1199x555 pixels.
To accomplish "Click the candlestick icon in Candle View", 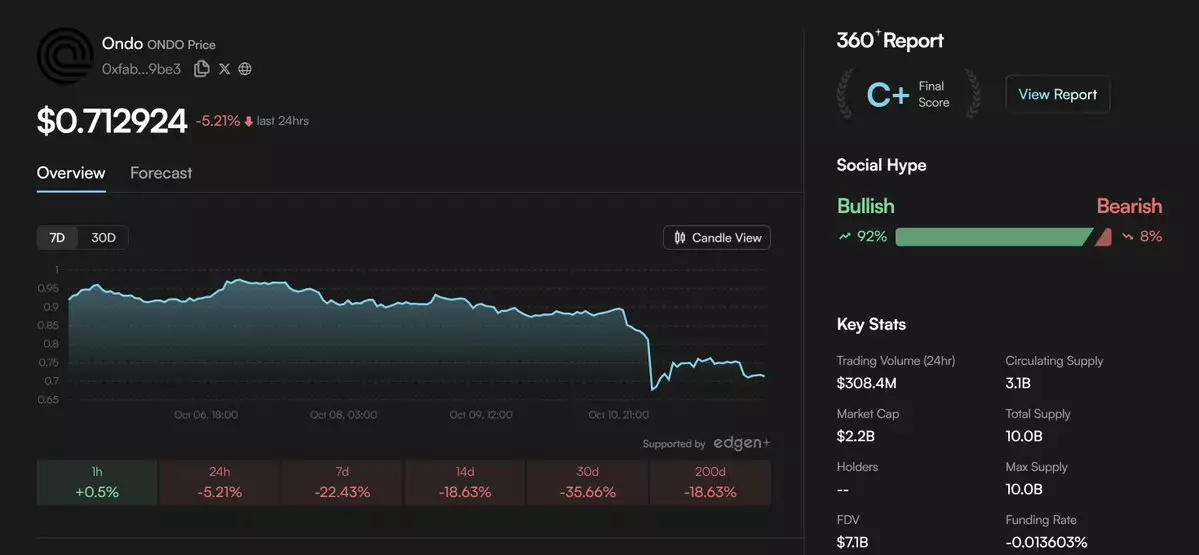I will pyautogui.click(x=680, y=238).
